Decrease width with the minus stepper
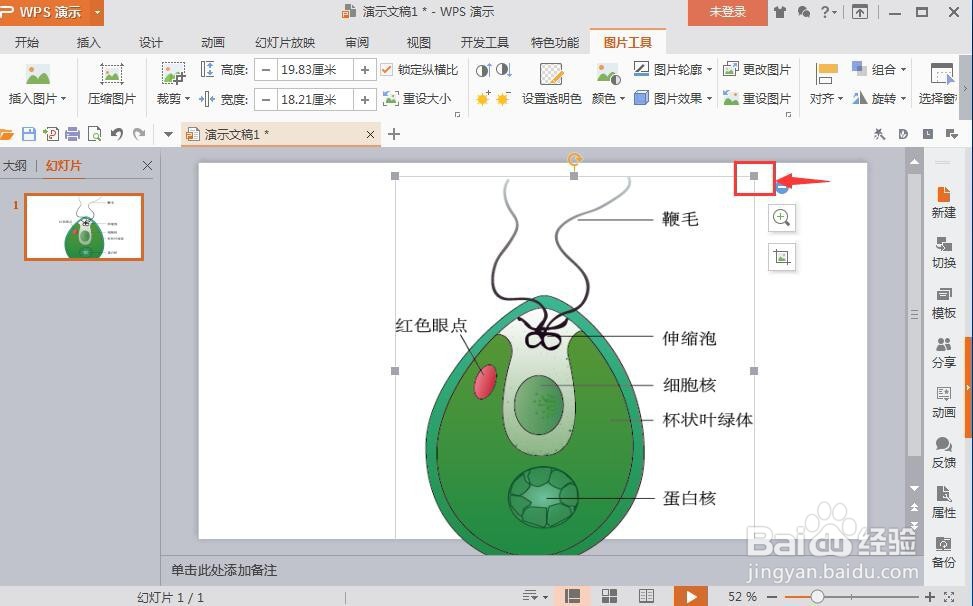This screenshot has width=973, height=606. pyautogui.click(x=266, y=99)
